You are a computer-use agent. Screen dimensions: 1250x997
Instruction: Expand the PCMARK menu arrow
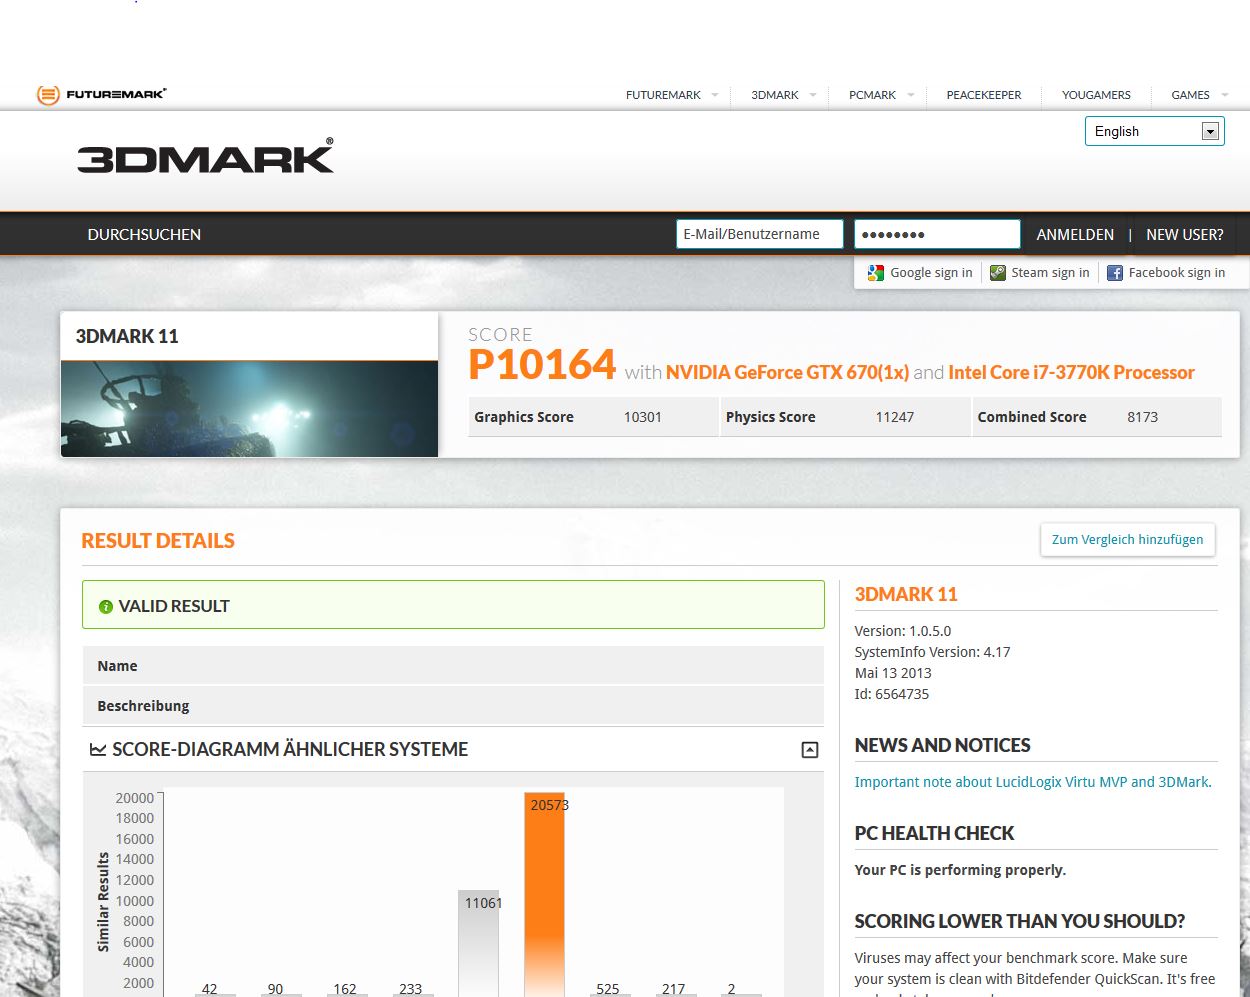(910, 95)
